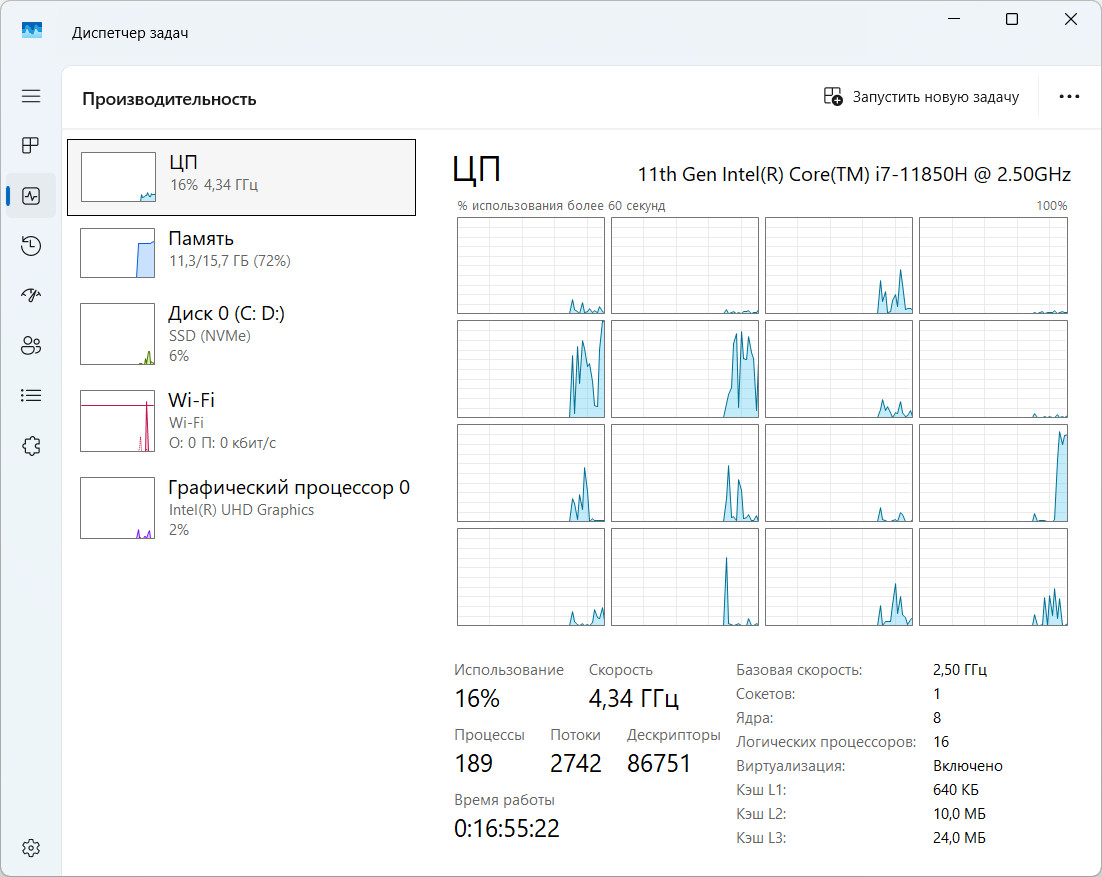Click the % использования более 60 секунд label
Image resolution: width=1102 pixels, height=877 pixels.
(561, 206)
